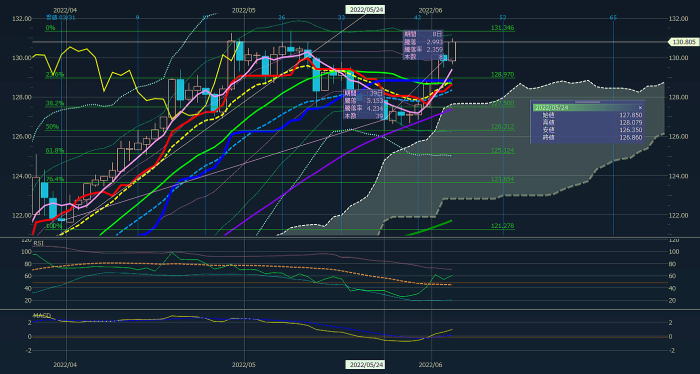Select the 127.850 opening value row

coord(588,114)
